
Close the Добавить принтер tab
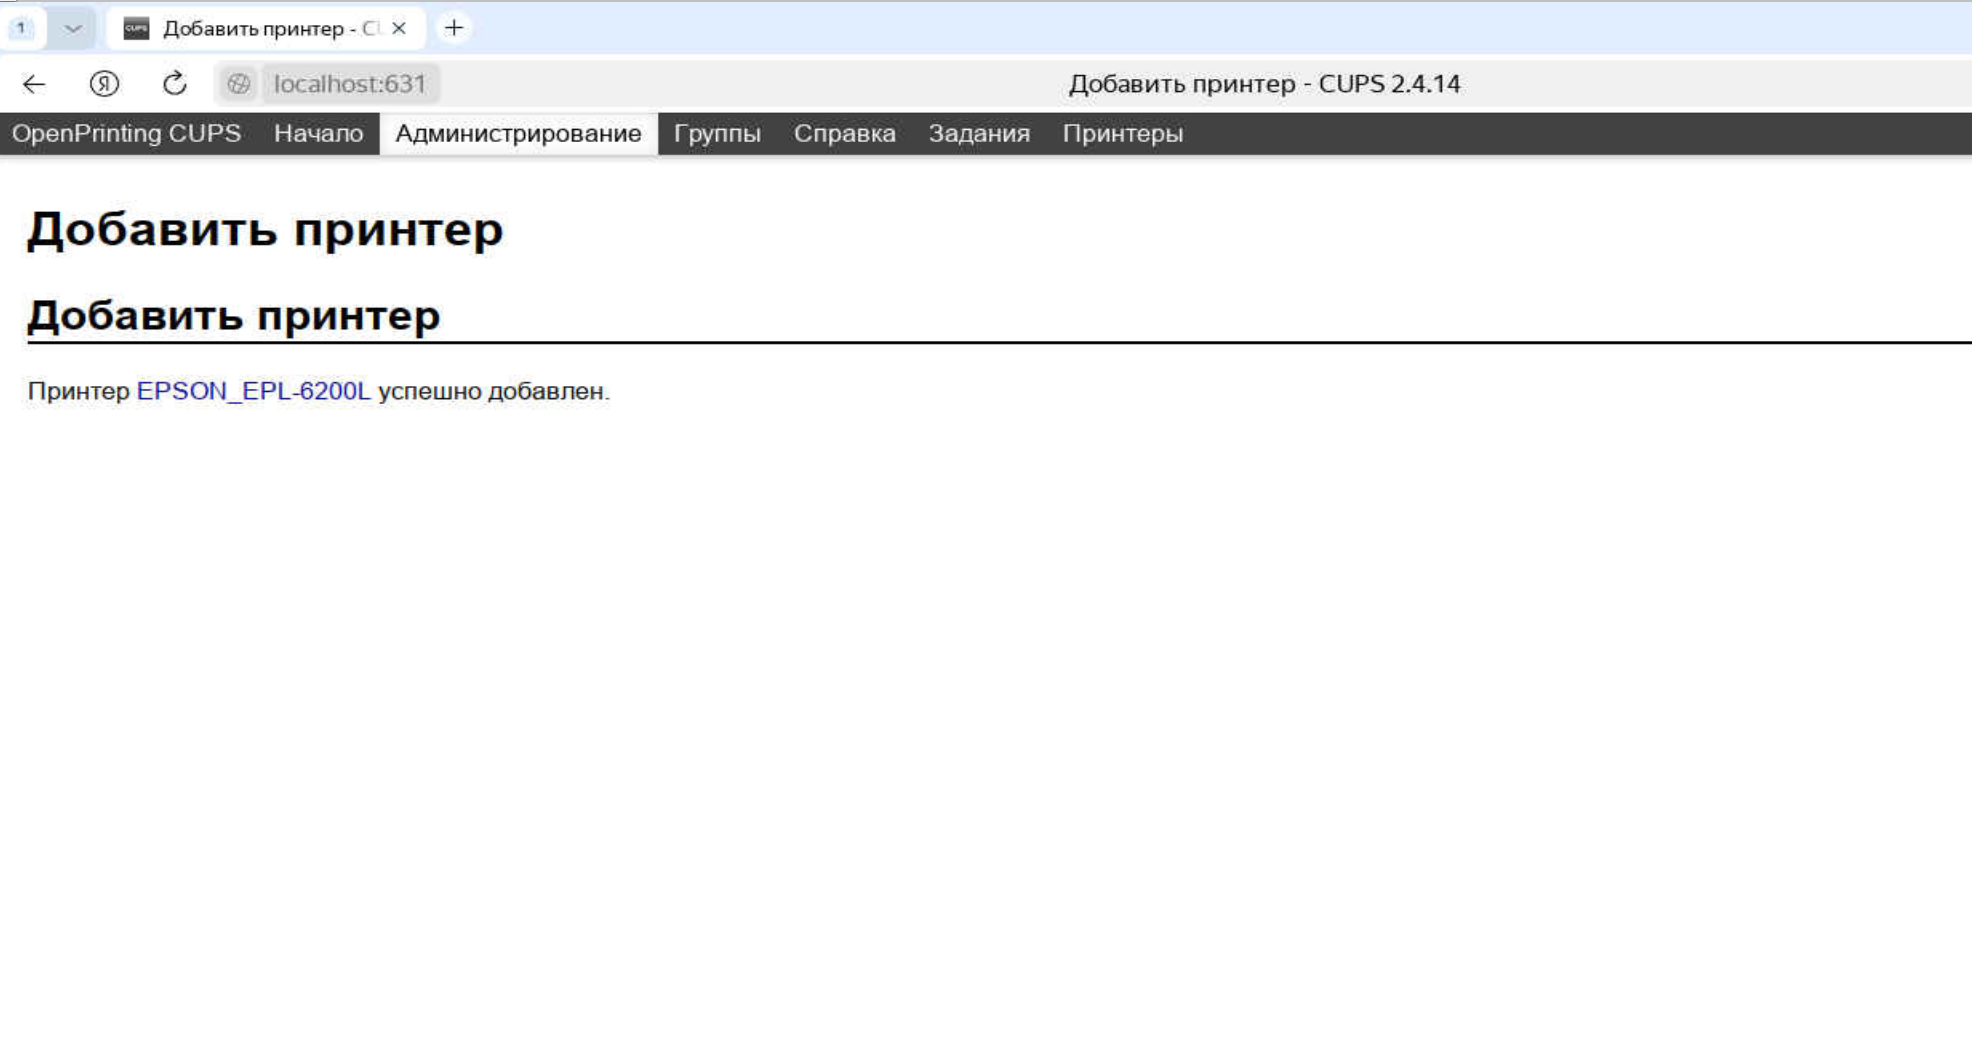[x=399, y=28]
